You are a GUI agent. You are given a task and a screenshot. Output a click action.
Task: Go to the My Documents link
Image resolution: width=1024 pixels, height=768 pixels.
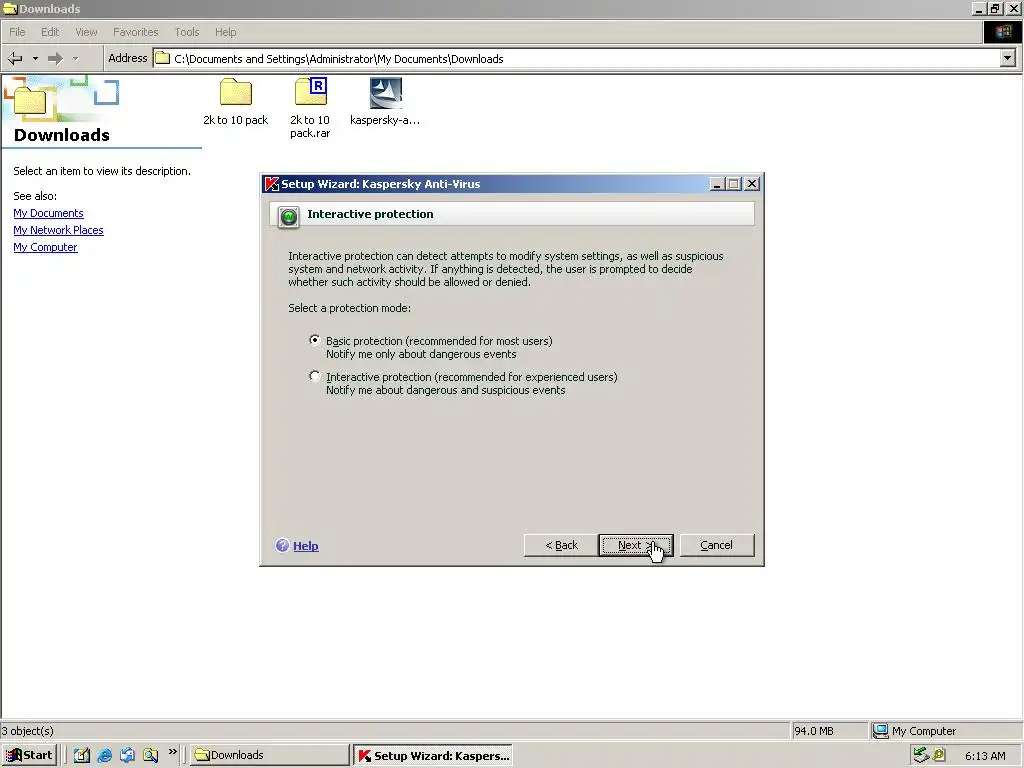click(x=48, y=213)
